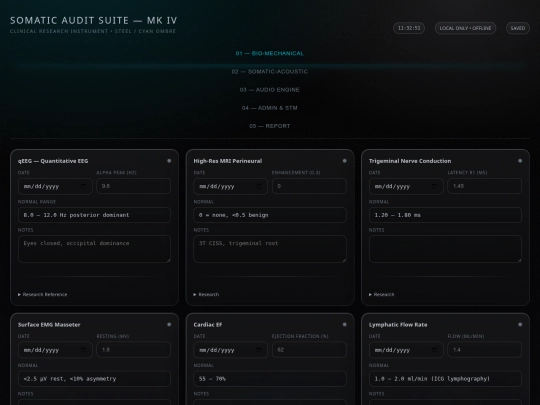Click the Cardiac EF date input field
This screenshot has height=405, width=540.
point(230,350)
